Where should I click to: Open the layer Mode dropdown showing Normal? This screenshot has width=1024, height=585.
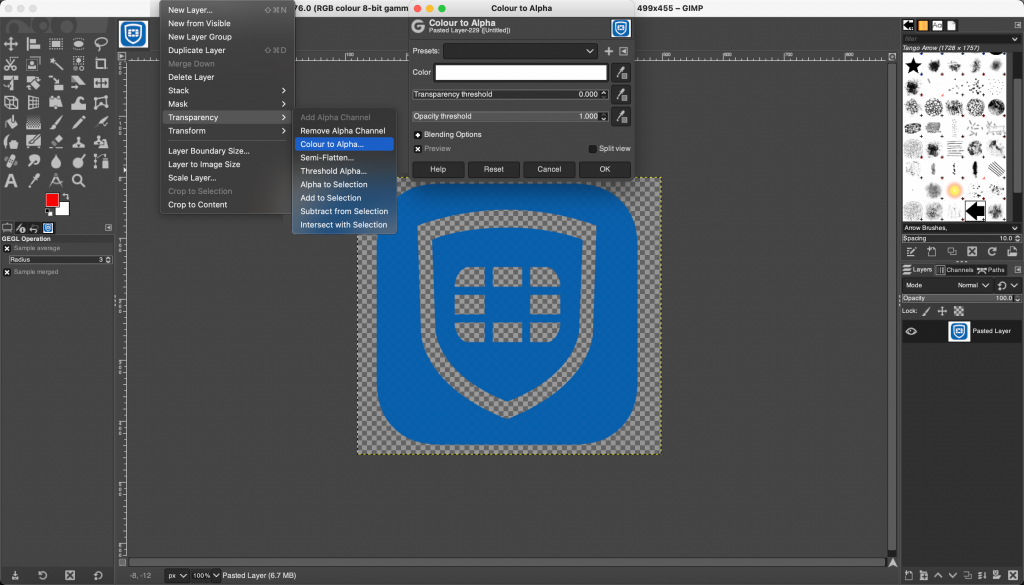[x=975, y=284]
